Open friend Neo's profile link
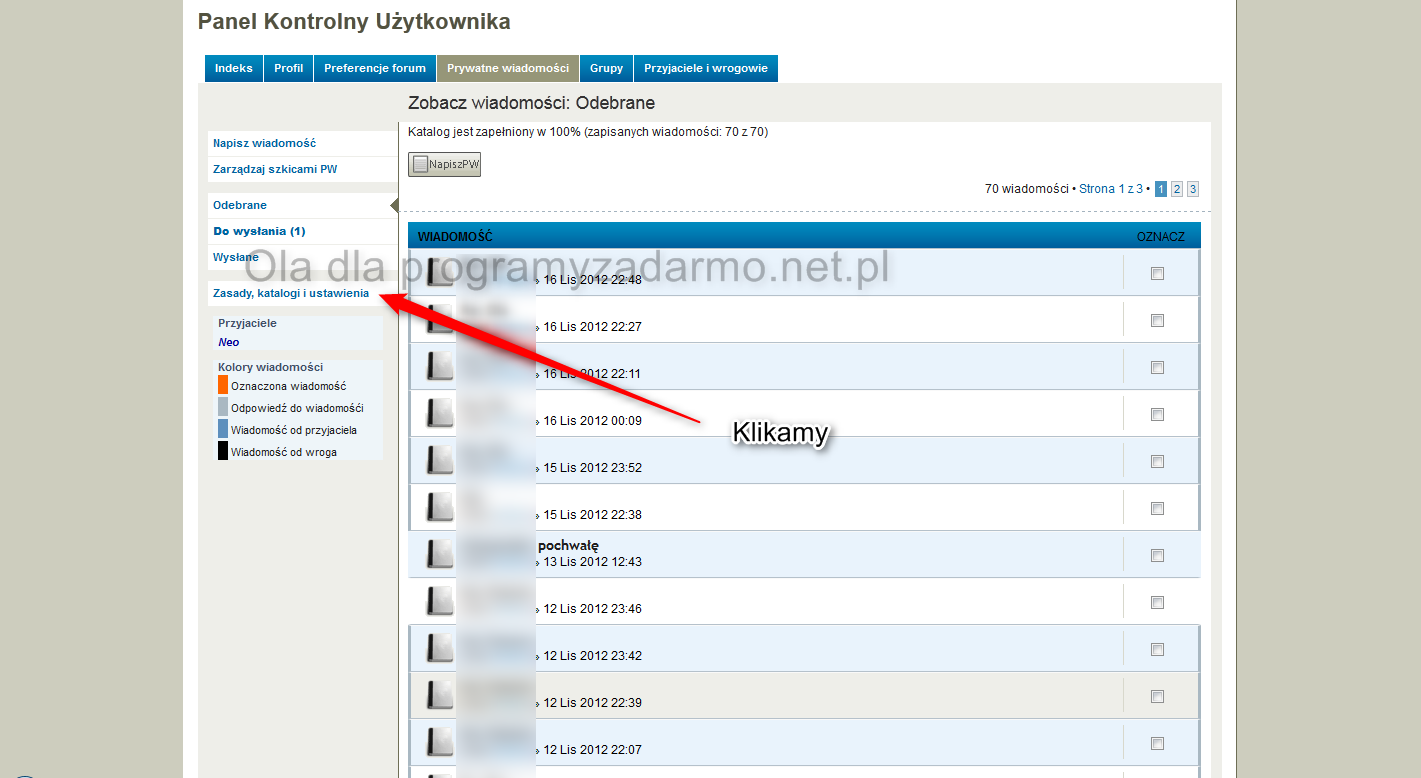1421x778 pixels. pos(228,342)
